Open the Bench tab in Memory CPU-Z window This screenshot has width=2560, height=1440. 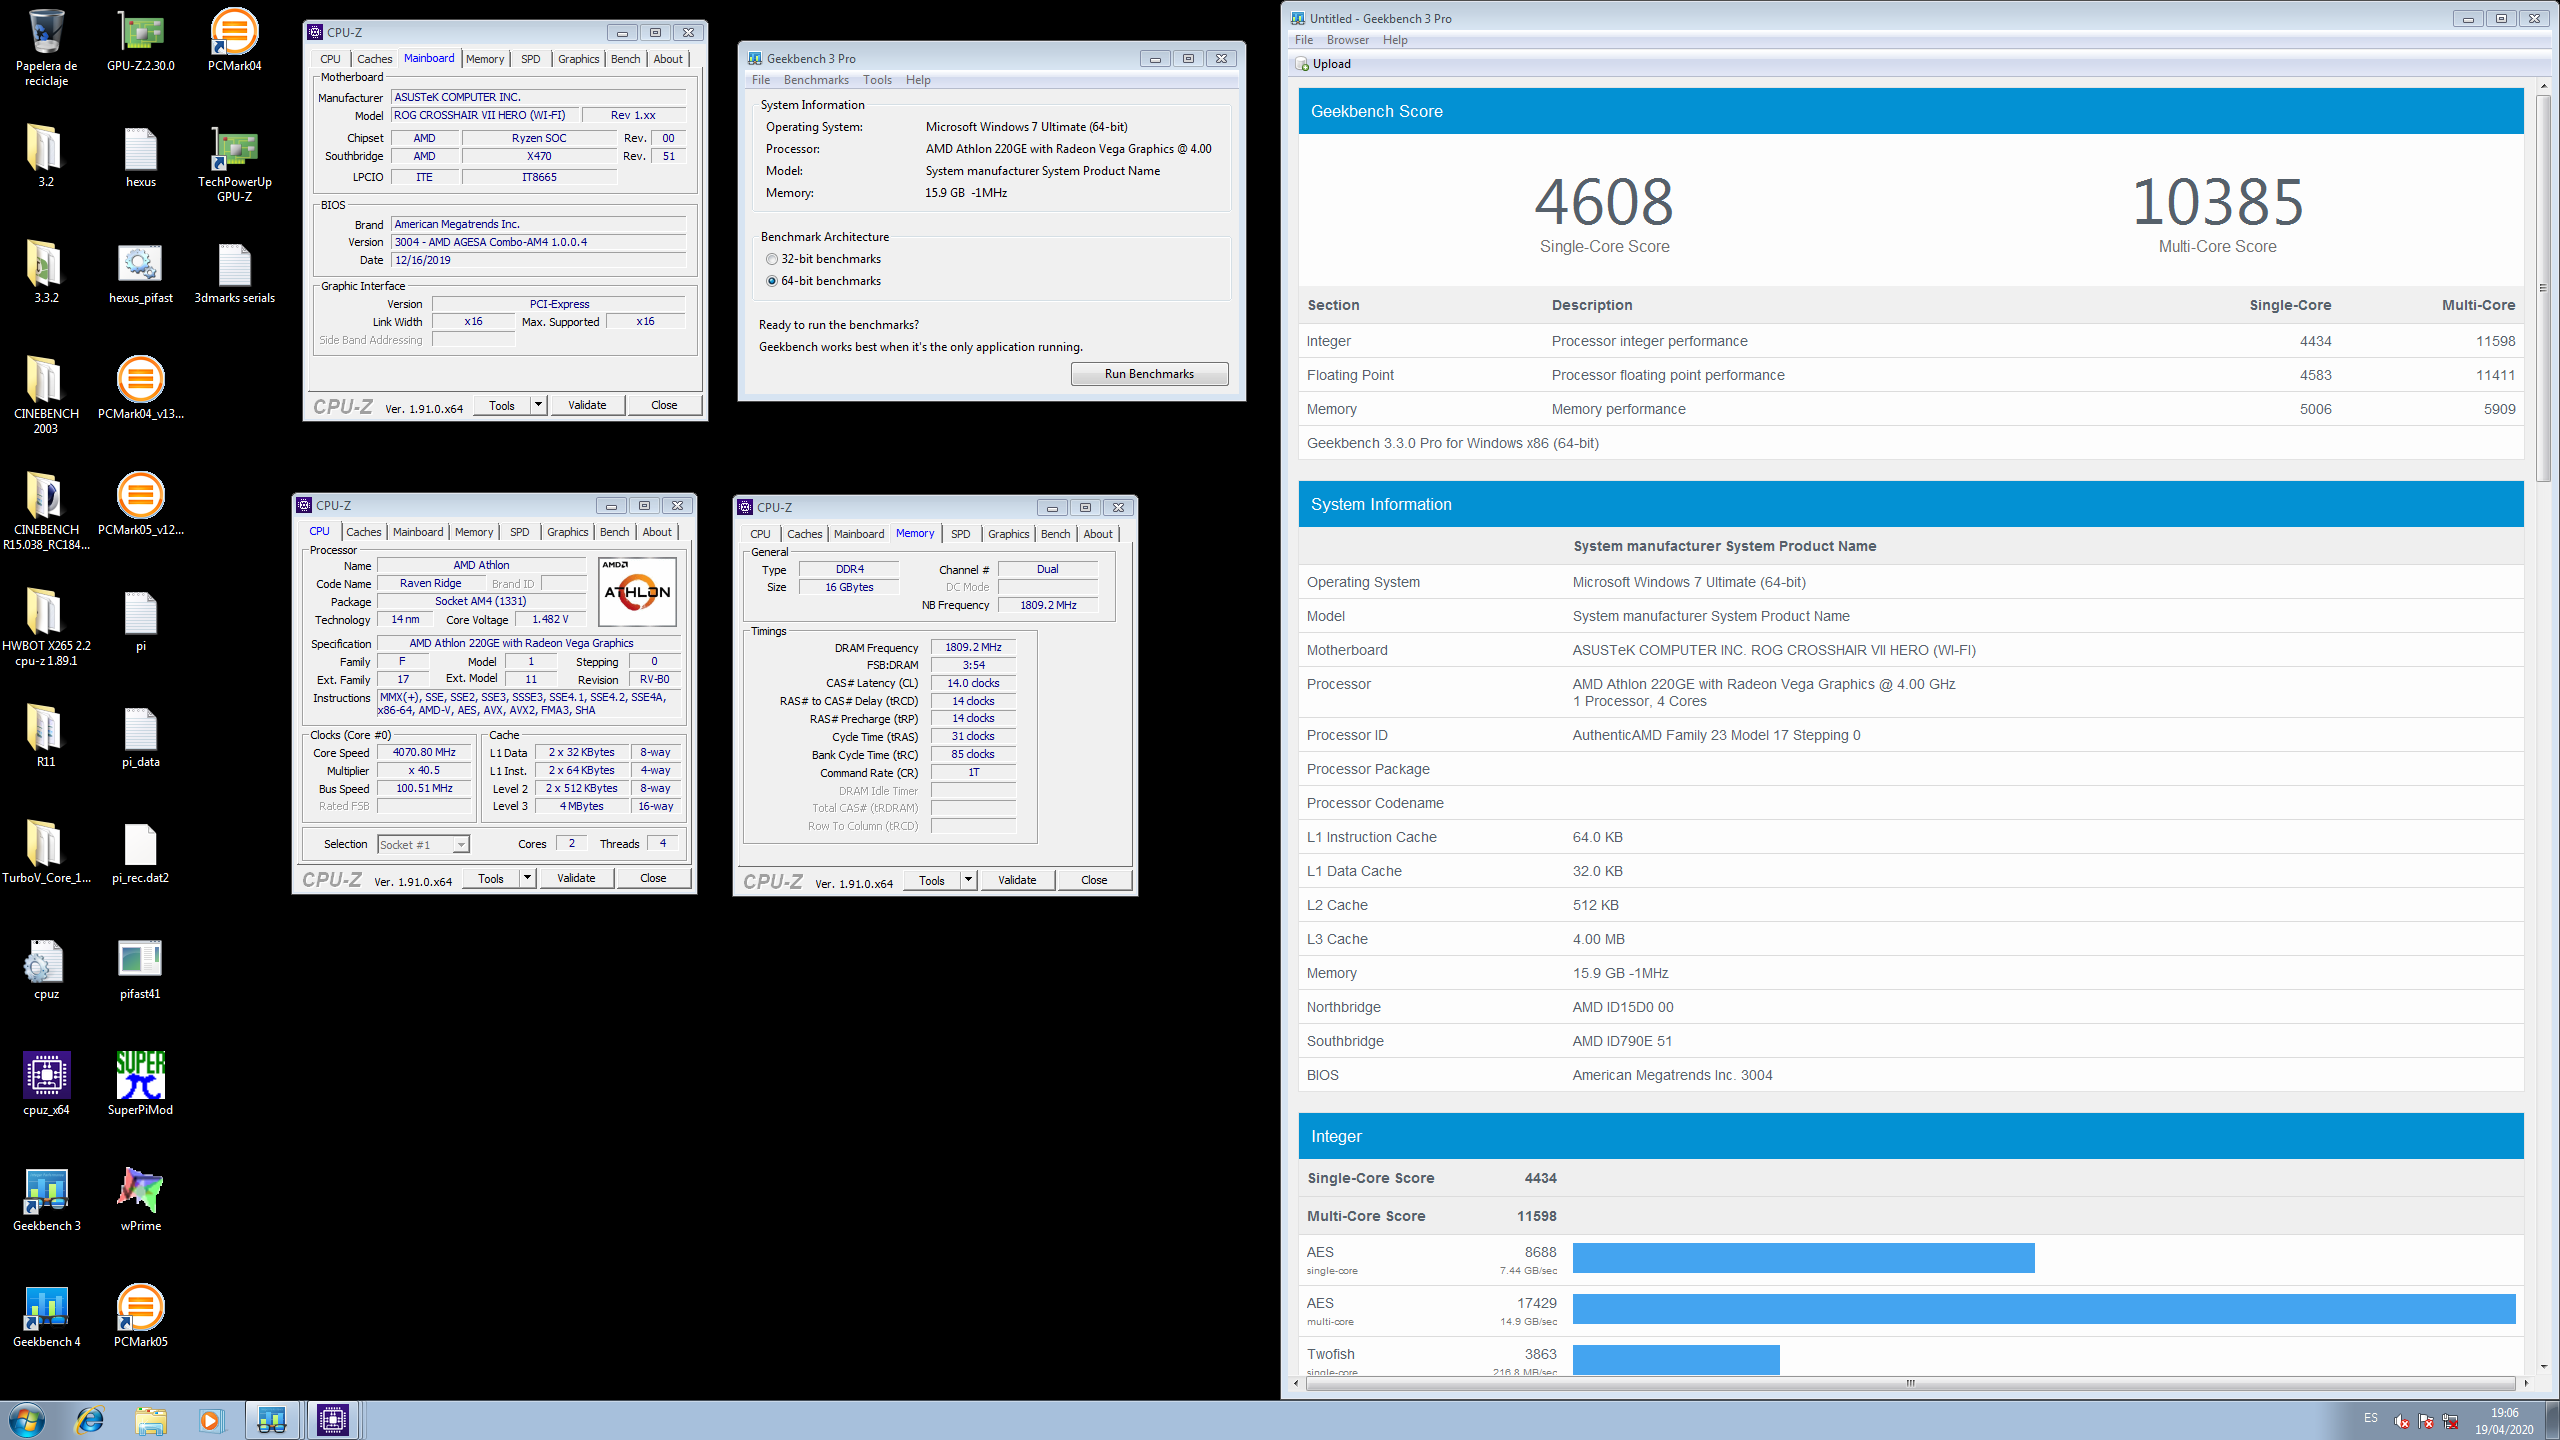point(1056,534)
